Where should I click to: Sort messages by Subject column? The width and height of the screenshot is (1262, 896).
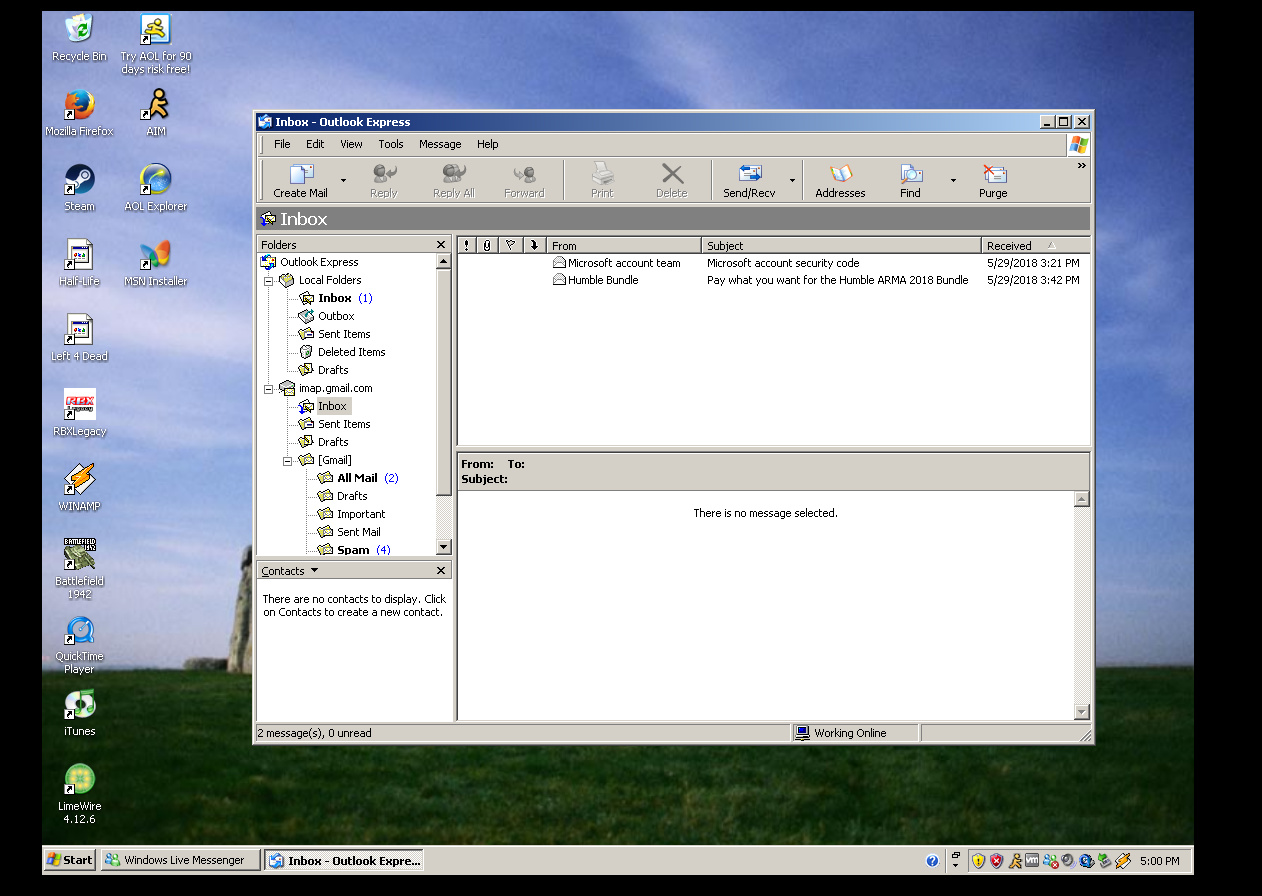click(841, 245)
